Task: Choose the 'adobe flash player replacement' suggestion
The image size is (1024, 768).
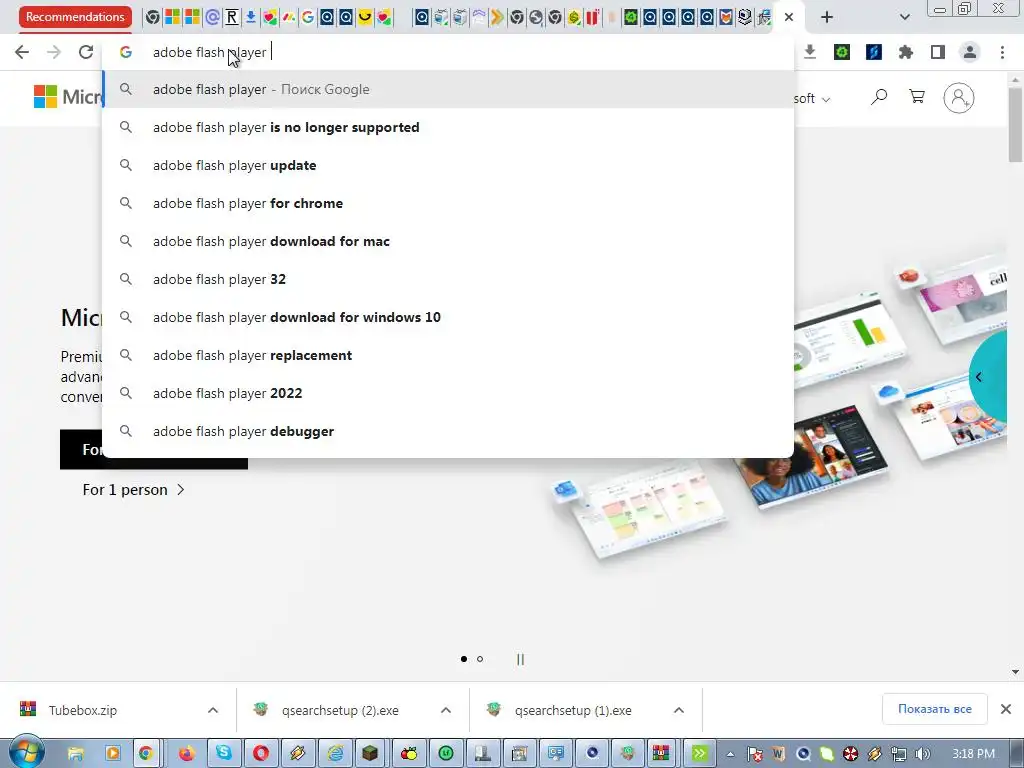Action: (x=448, y=355)
